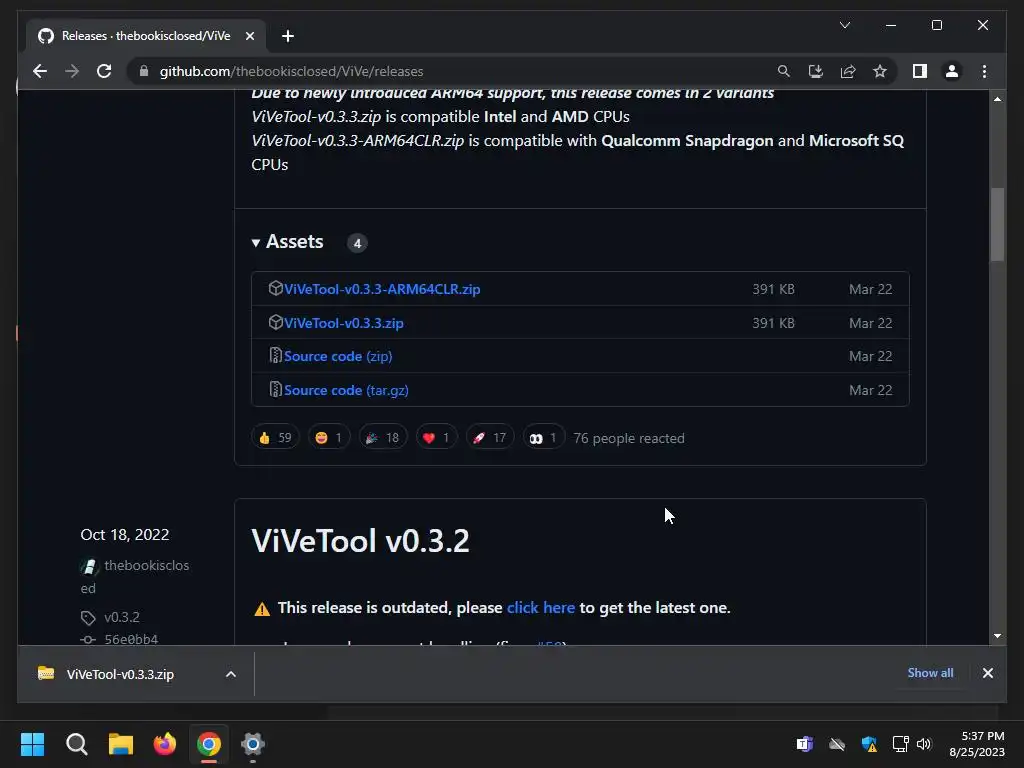The image size is (1024, 768).
Task: Open Windows Security tray icon
Action: pos(869,744)
